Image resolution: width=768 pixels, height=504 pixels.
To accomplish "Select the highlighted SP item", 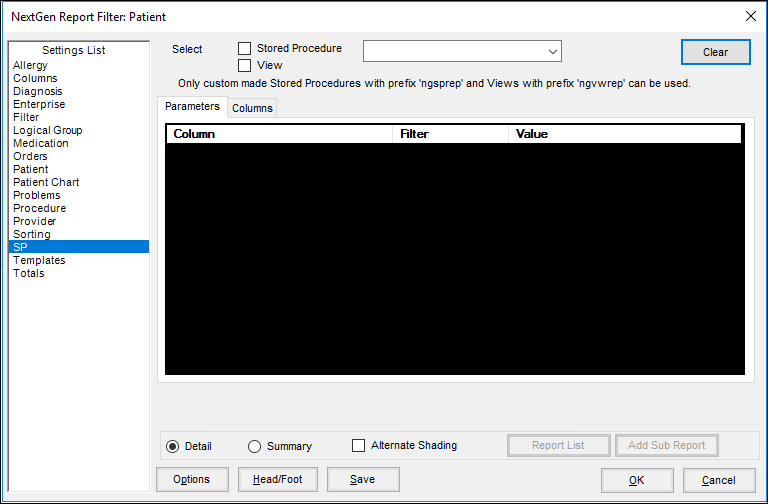I will click(x=79, y=247).
